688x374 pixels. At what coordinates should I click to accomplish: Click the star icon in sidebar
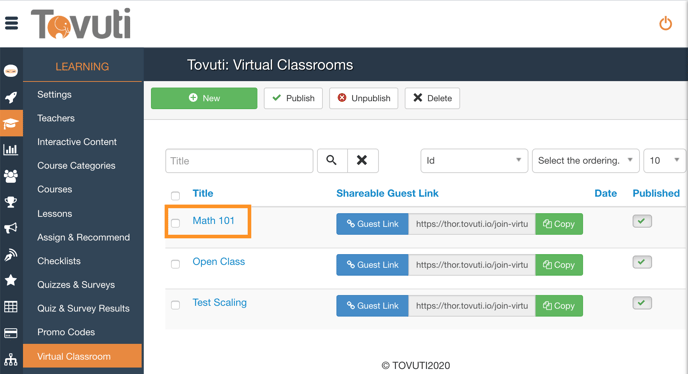pyautogui.click(x=11, y=280)
